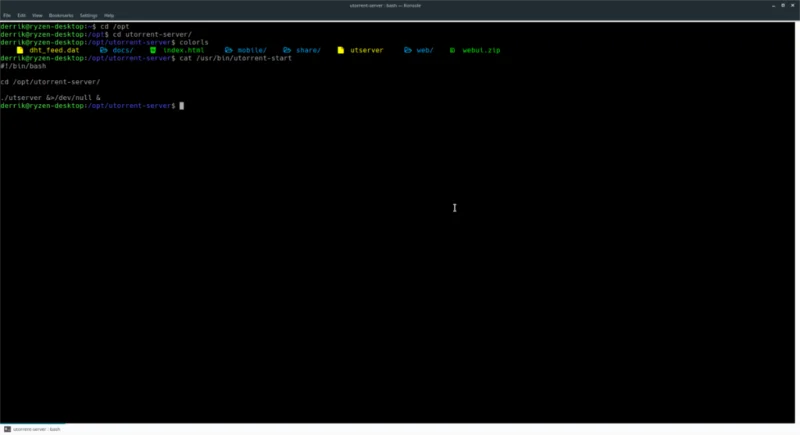Click the Konsole window title text

(385, 6)
